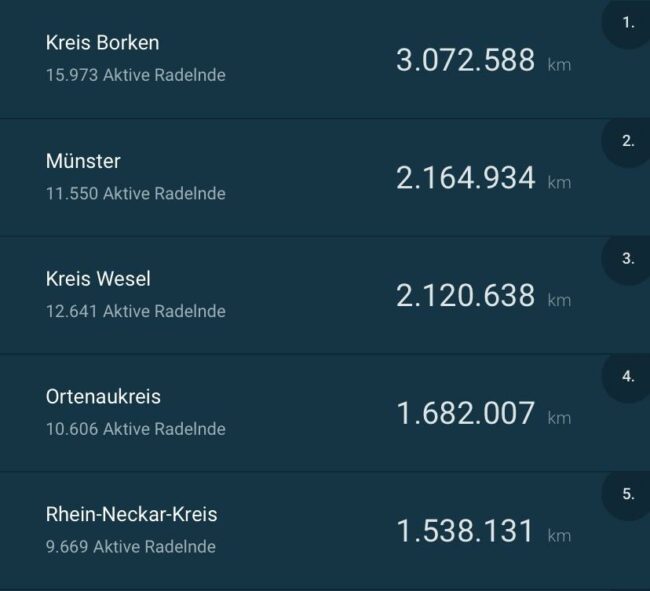Click the 3.072.588 km distance value
Viewport: 650px width, 591px height.
(x=466, y=61)
